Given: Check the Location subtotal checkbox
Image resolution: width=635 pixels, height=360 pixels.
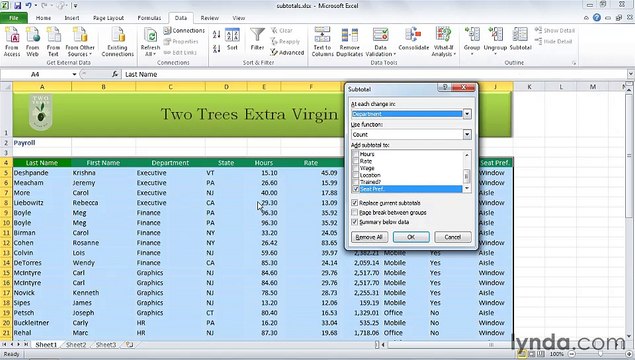Looking at the screenshot, I should click(356, 175).
